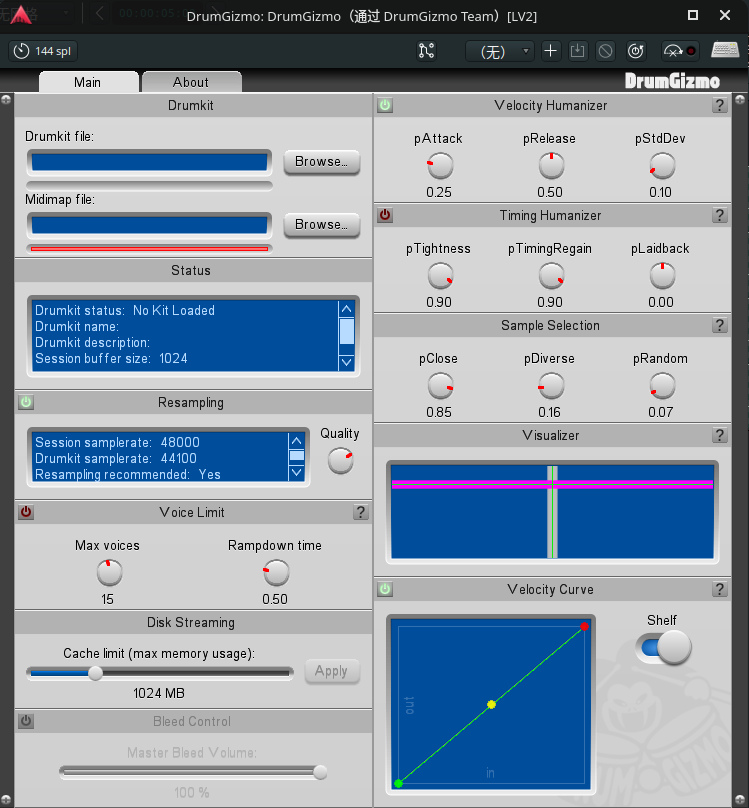Toggle the Bleed Control power button
Screen dimensions: 749x808
tap(26, 721)
